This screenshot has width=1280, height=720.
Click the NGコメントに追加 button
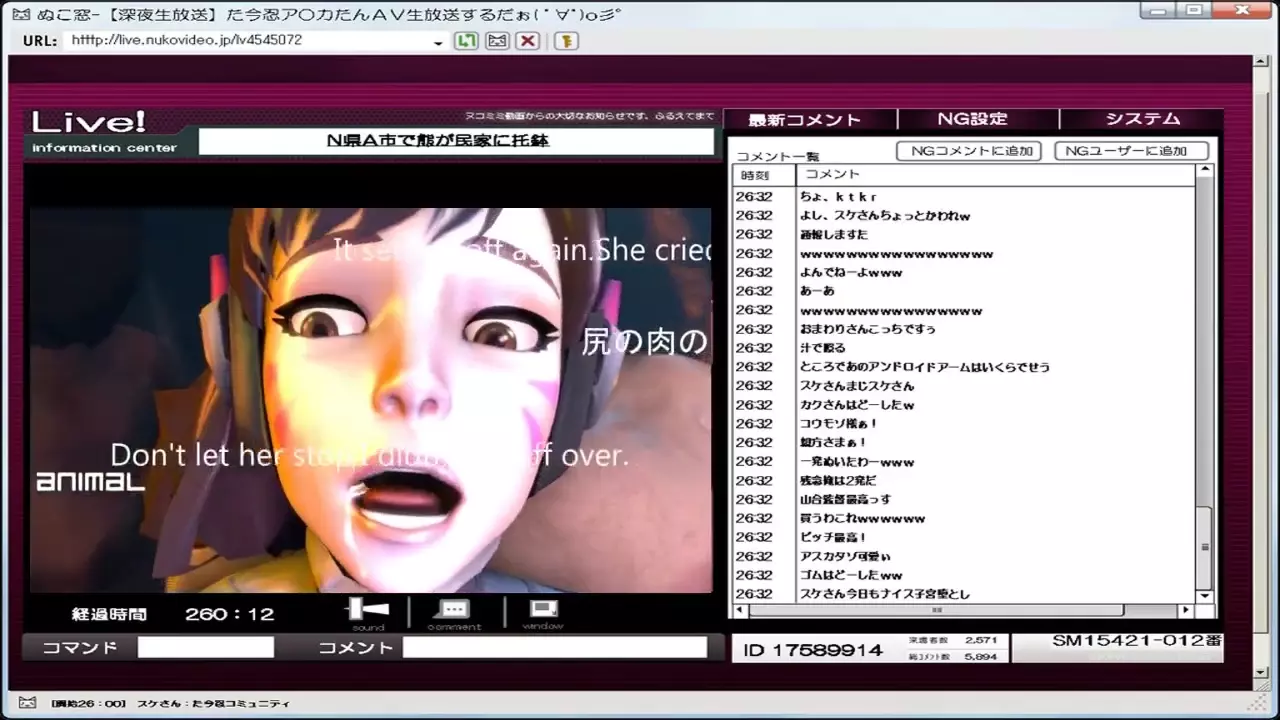pos(969,151)
